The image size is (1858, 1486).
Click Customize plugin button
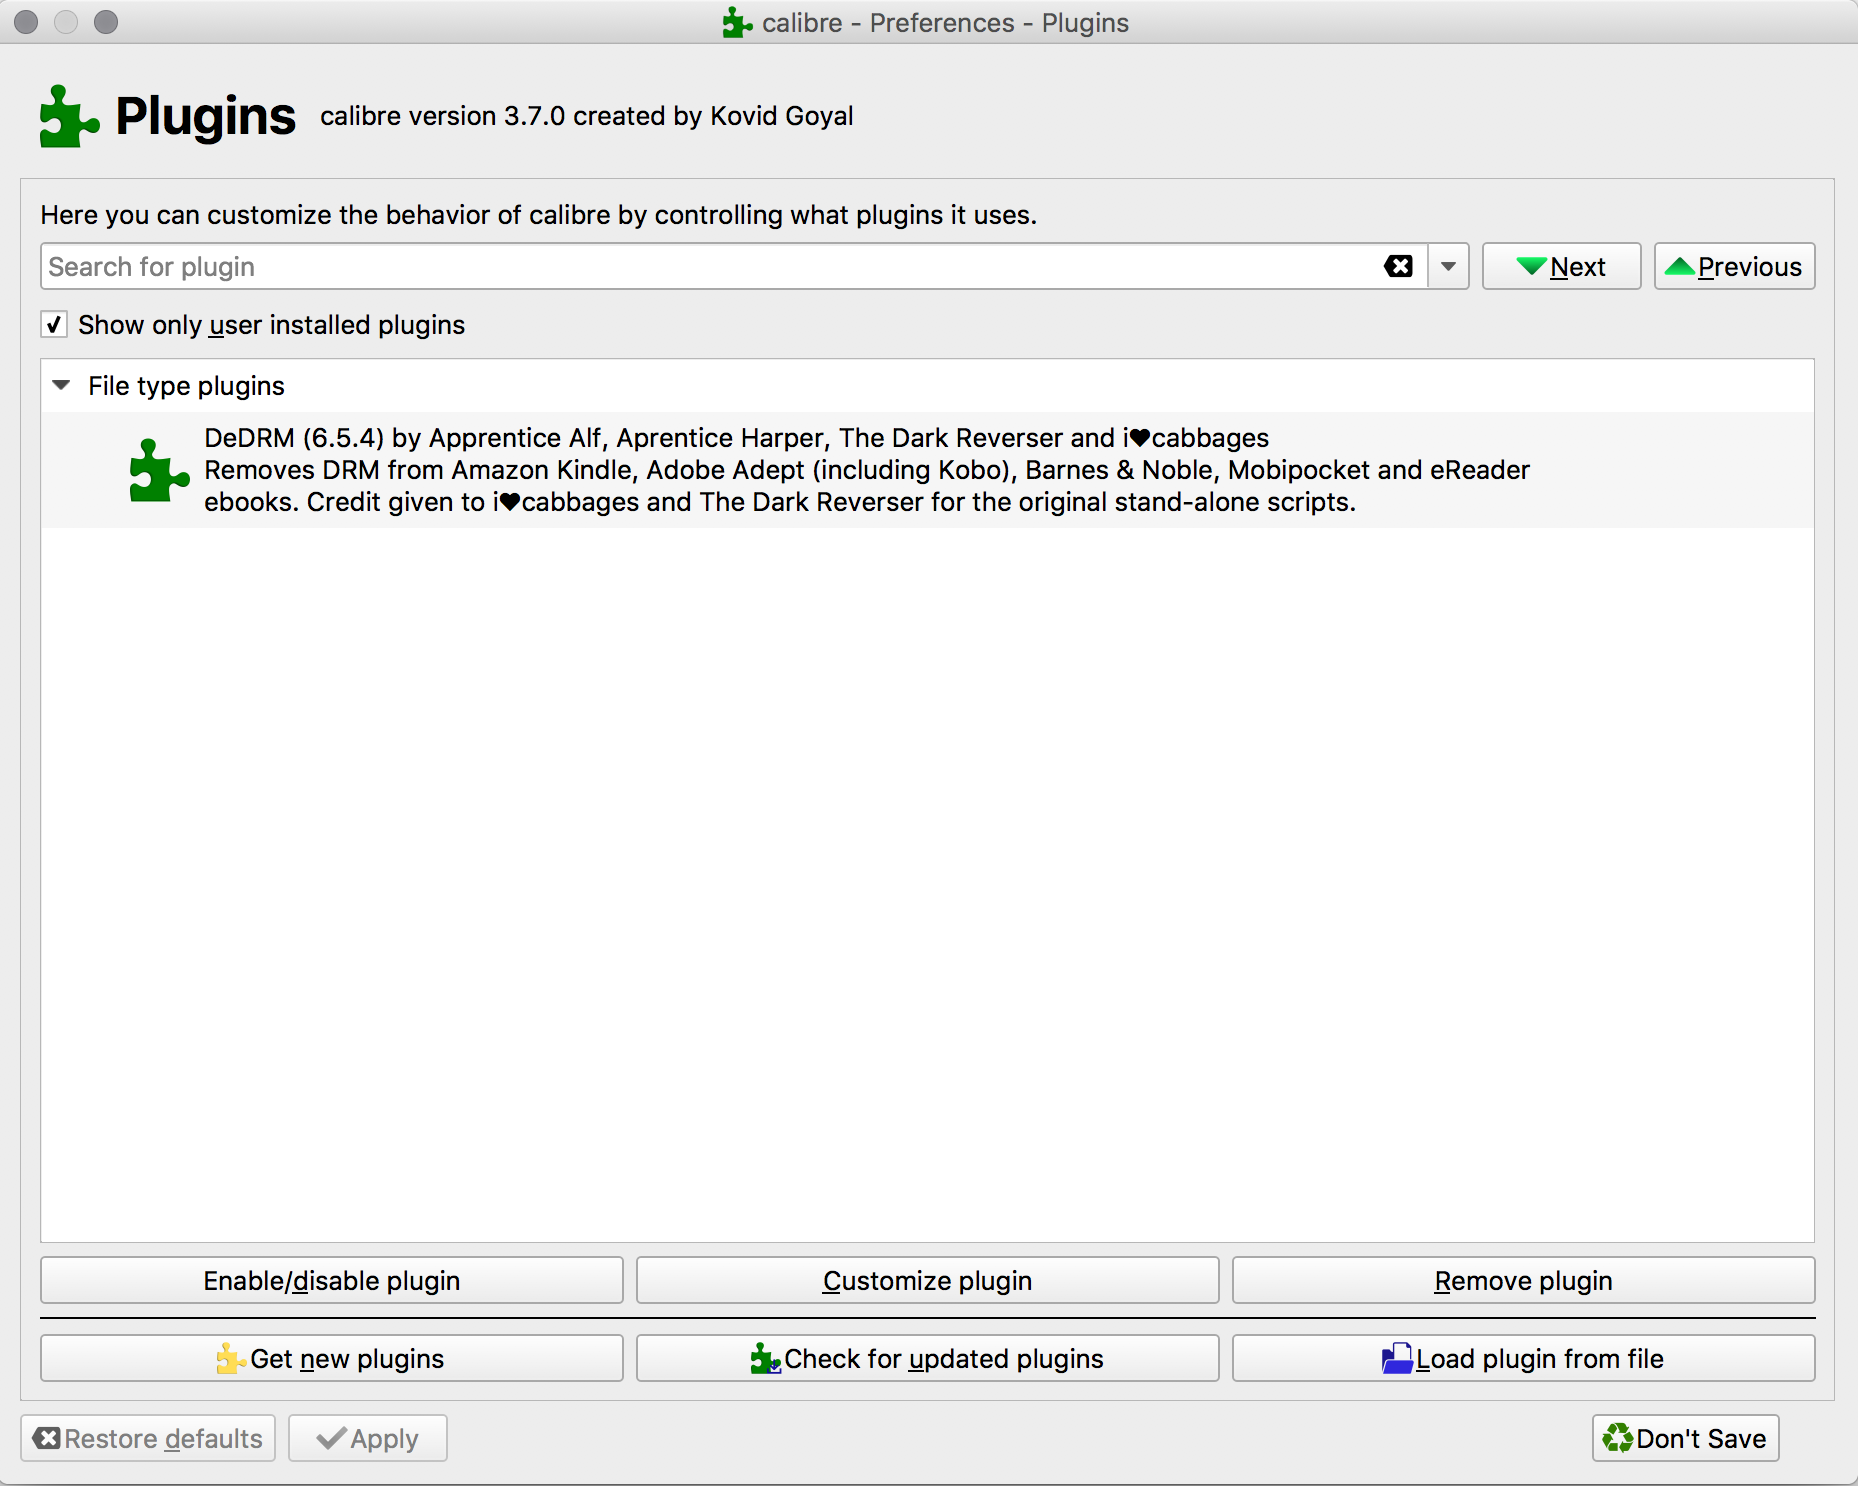click(x=927, y=1280)
